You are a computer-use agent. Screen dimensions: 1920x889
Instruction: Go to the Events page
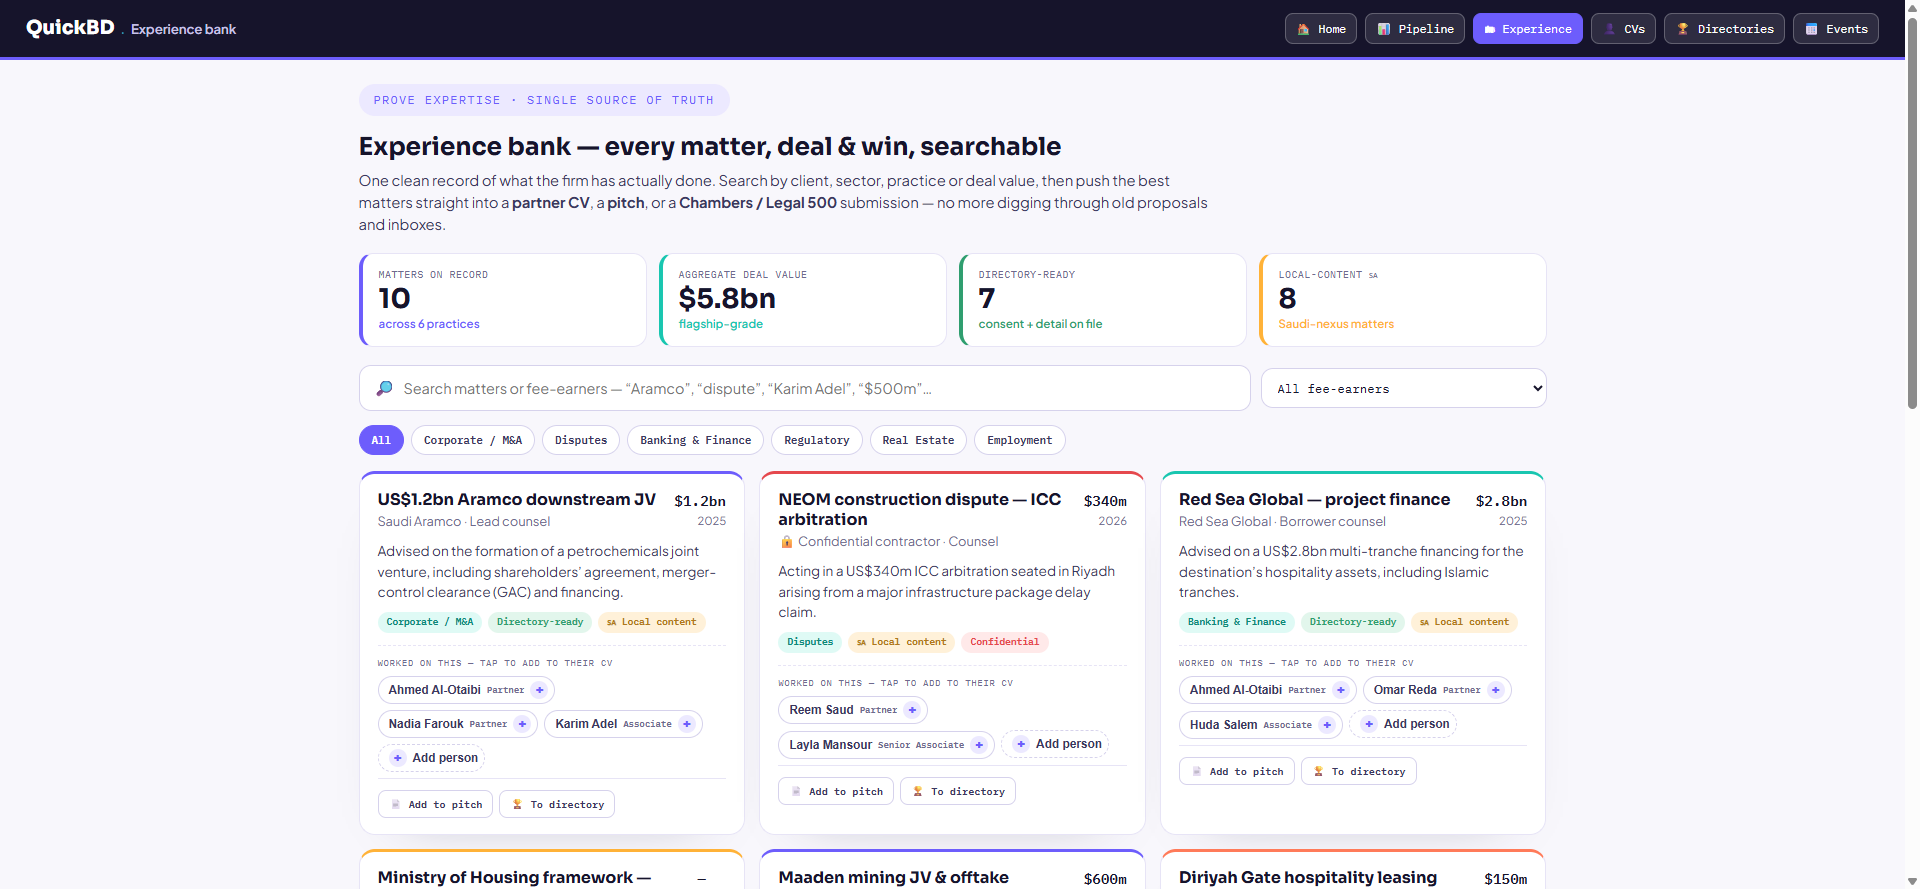[x=1836, y=29]
